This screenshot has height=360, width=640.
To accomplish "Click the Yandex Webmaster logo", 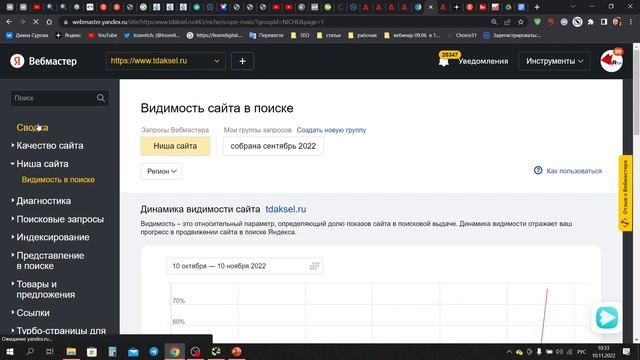I will [44, 61].
